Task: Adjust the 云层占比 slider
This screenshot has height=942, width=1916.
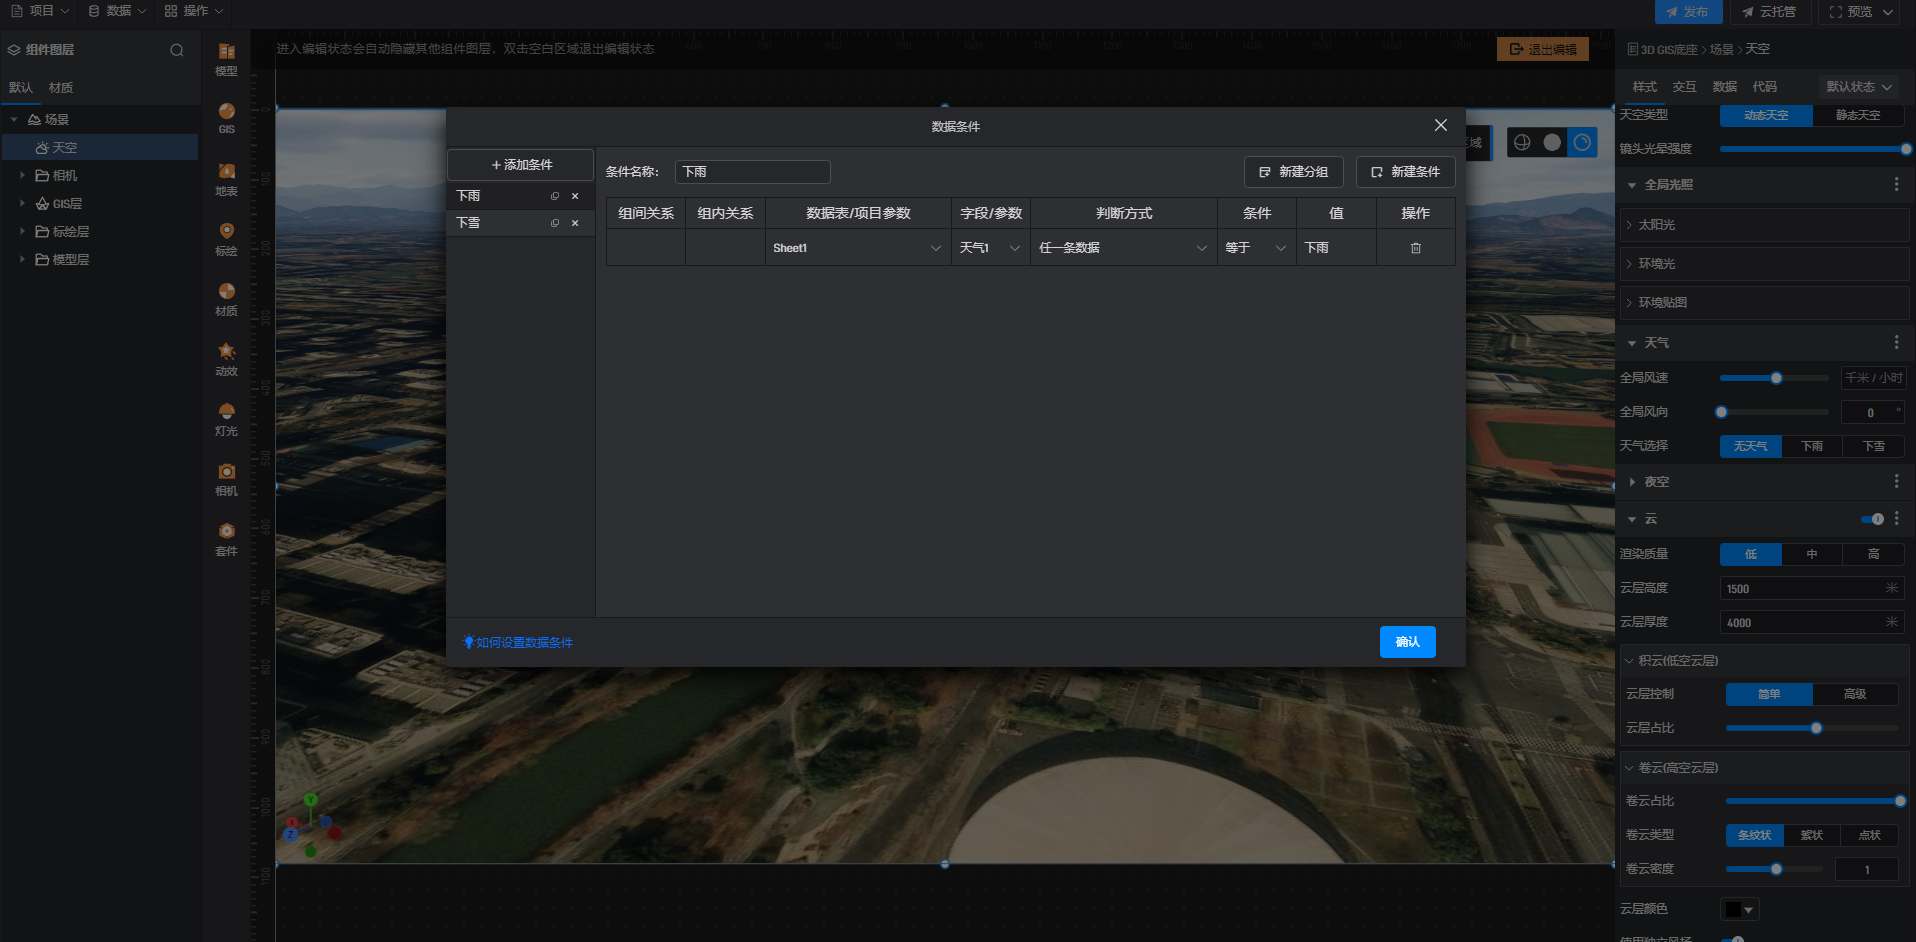Action: tap(1812, 728)
